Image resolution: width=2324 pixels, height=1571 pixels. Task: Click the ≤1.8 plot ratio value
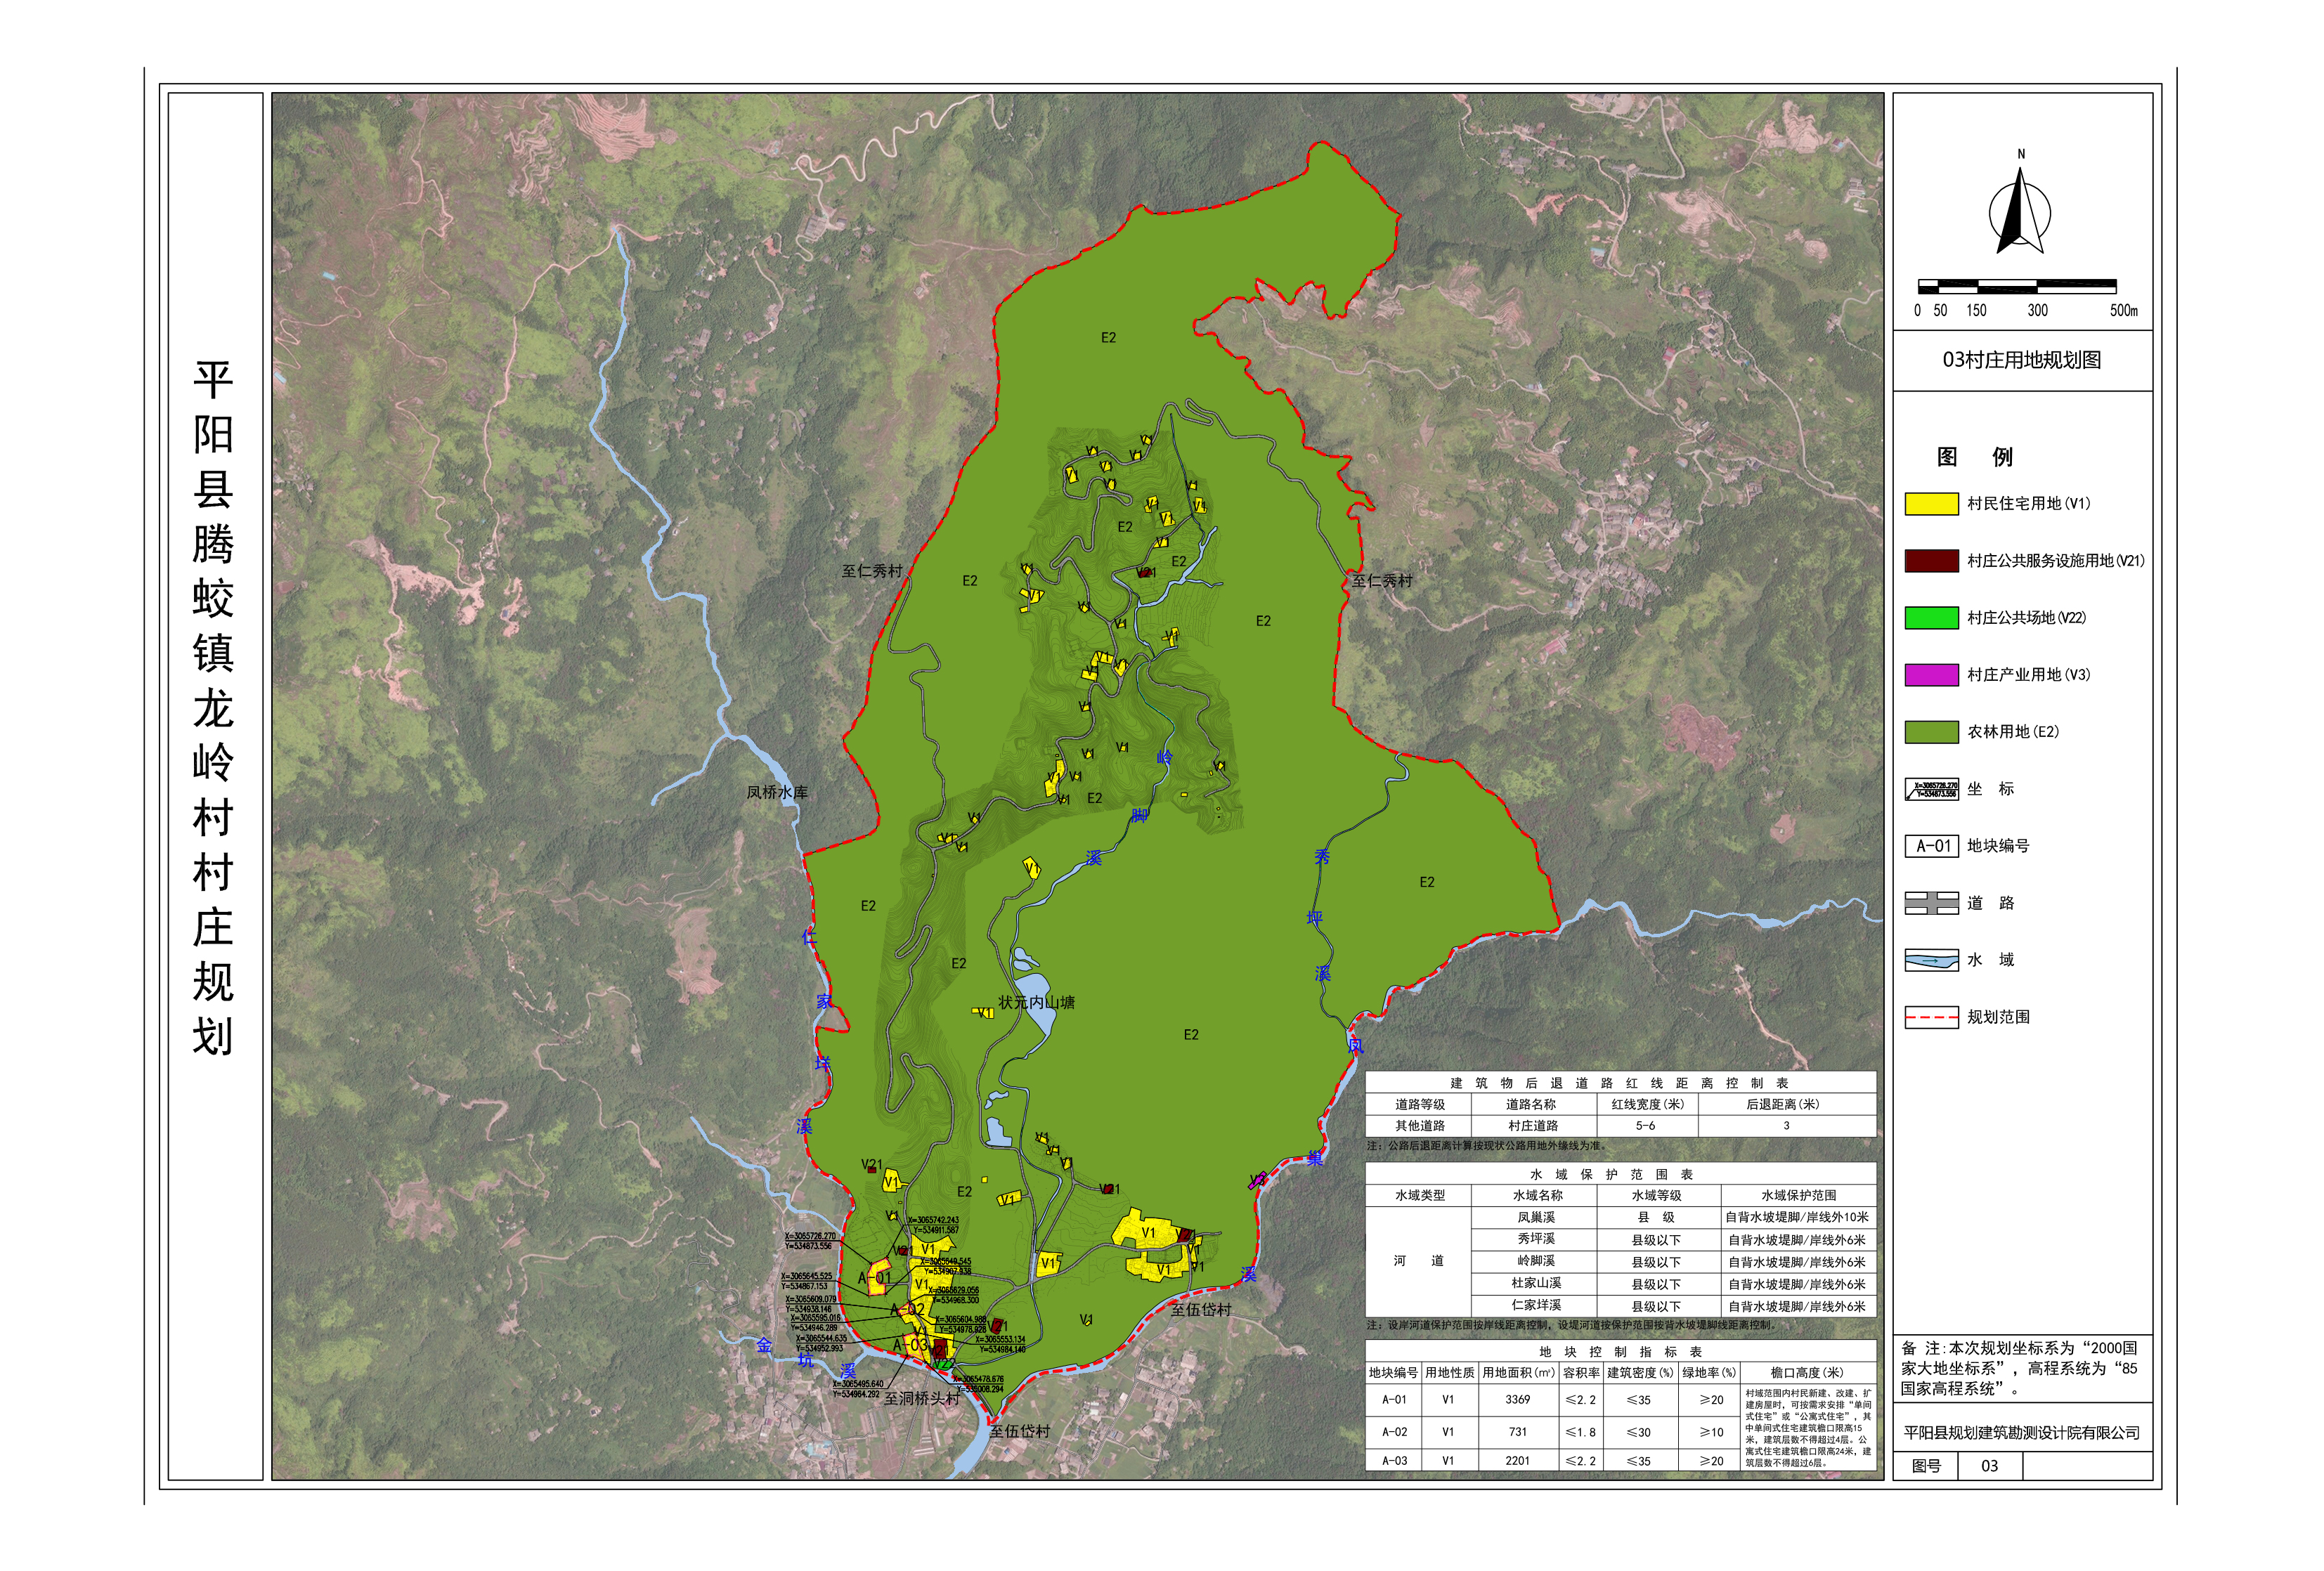1580,1432
